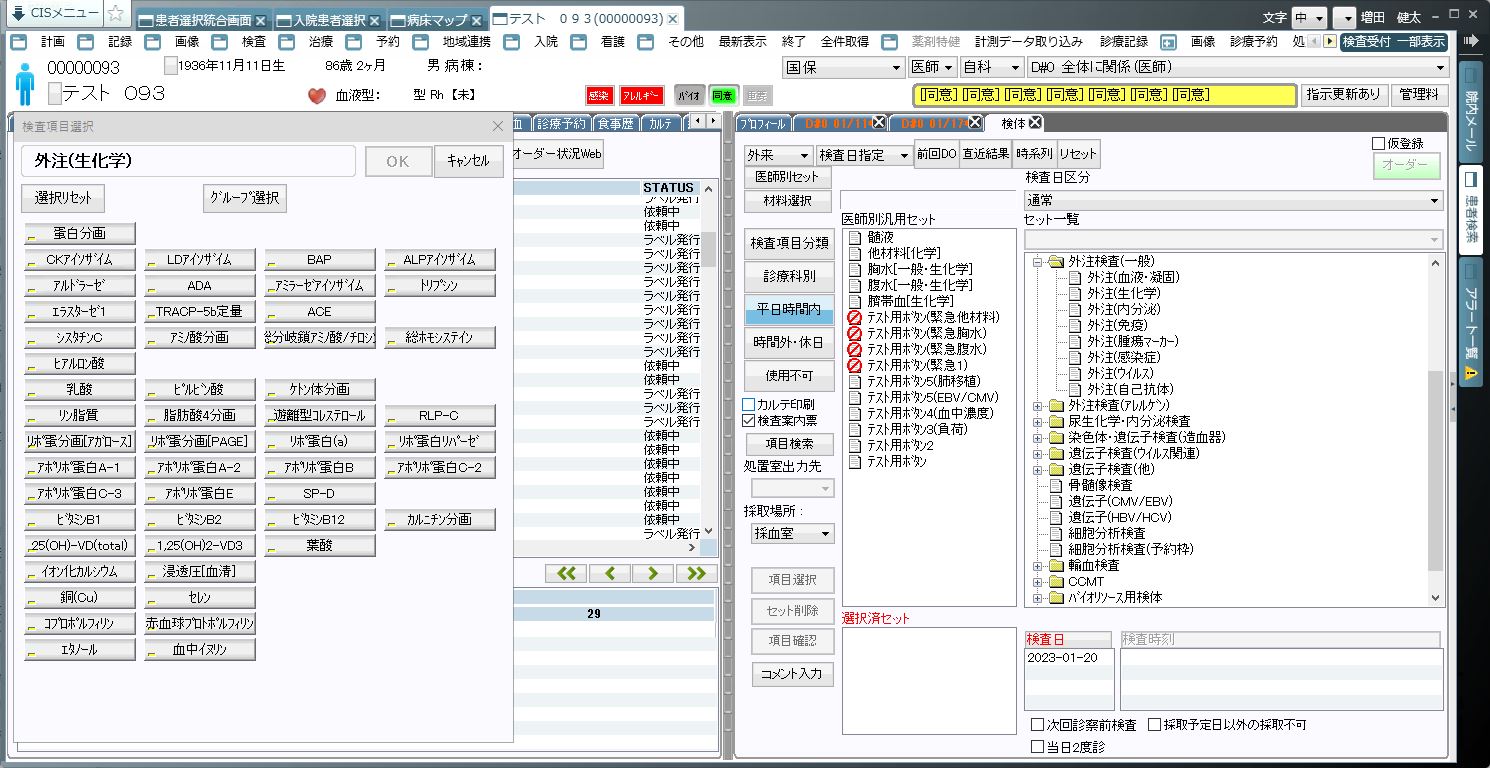Screen dimensions: 1490x768
Task: Click the set tree vertical scrollbar
Action: point(1436,430)
